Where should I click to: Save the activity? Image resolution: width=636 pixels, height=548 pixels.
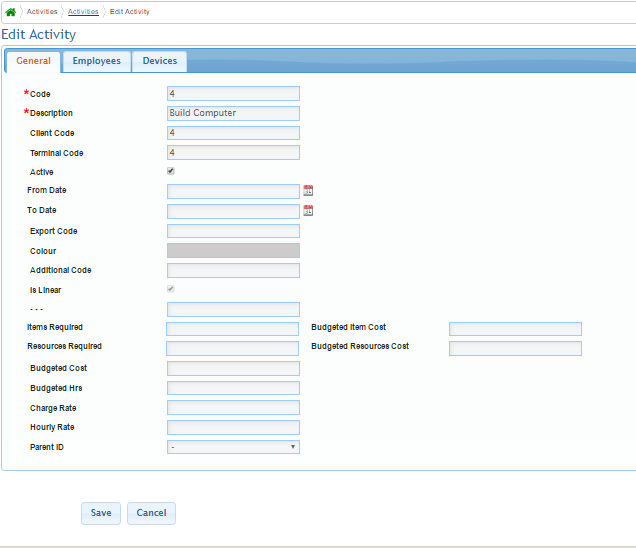[101, 513]
